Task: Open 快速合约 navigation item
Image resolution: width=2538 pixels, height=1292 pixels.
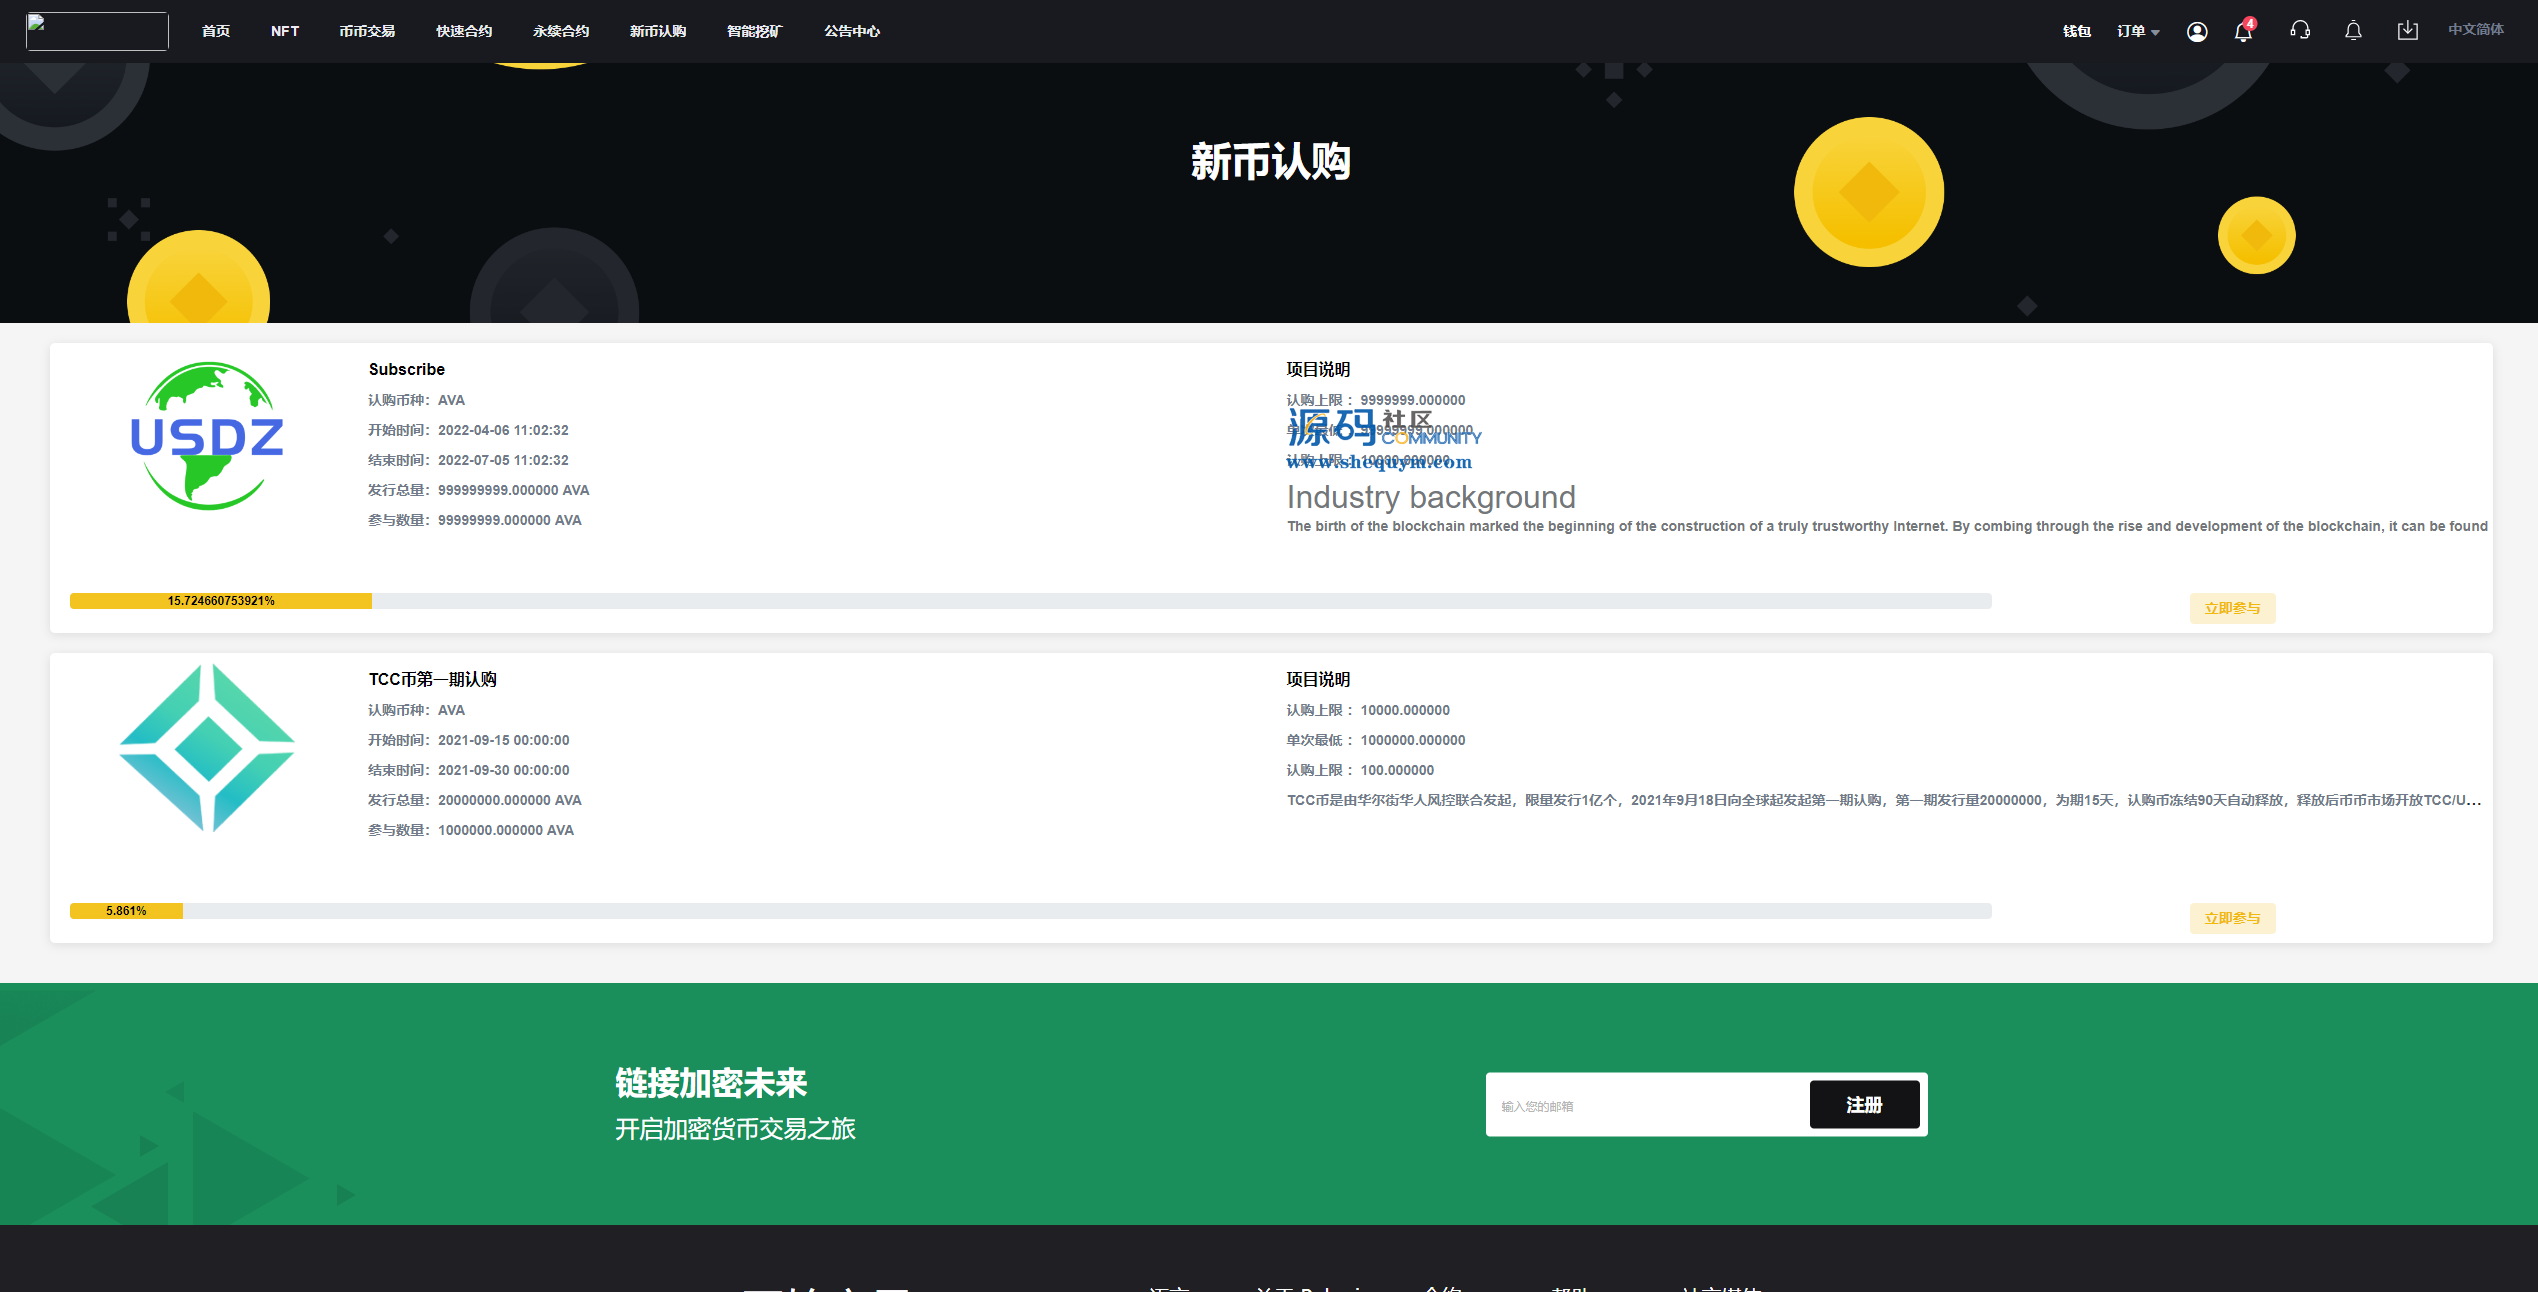Action: (x=464, y=31)
